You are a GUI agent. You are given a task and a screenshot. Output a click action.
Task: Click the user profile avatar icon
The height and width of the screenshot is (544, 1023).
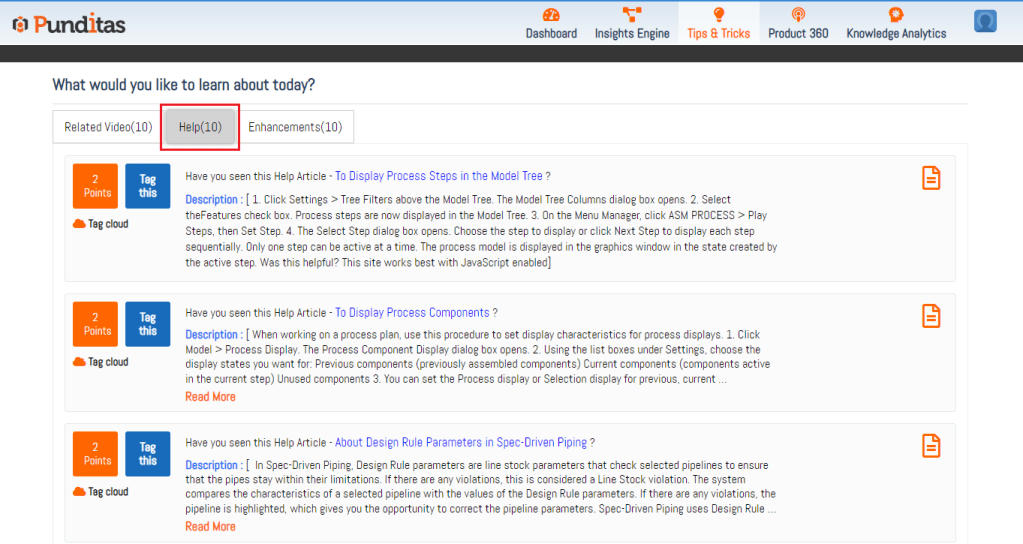tap(985, 22)
